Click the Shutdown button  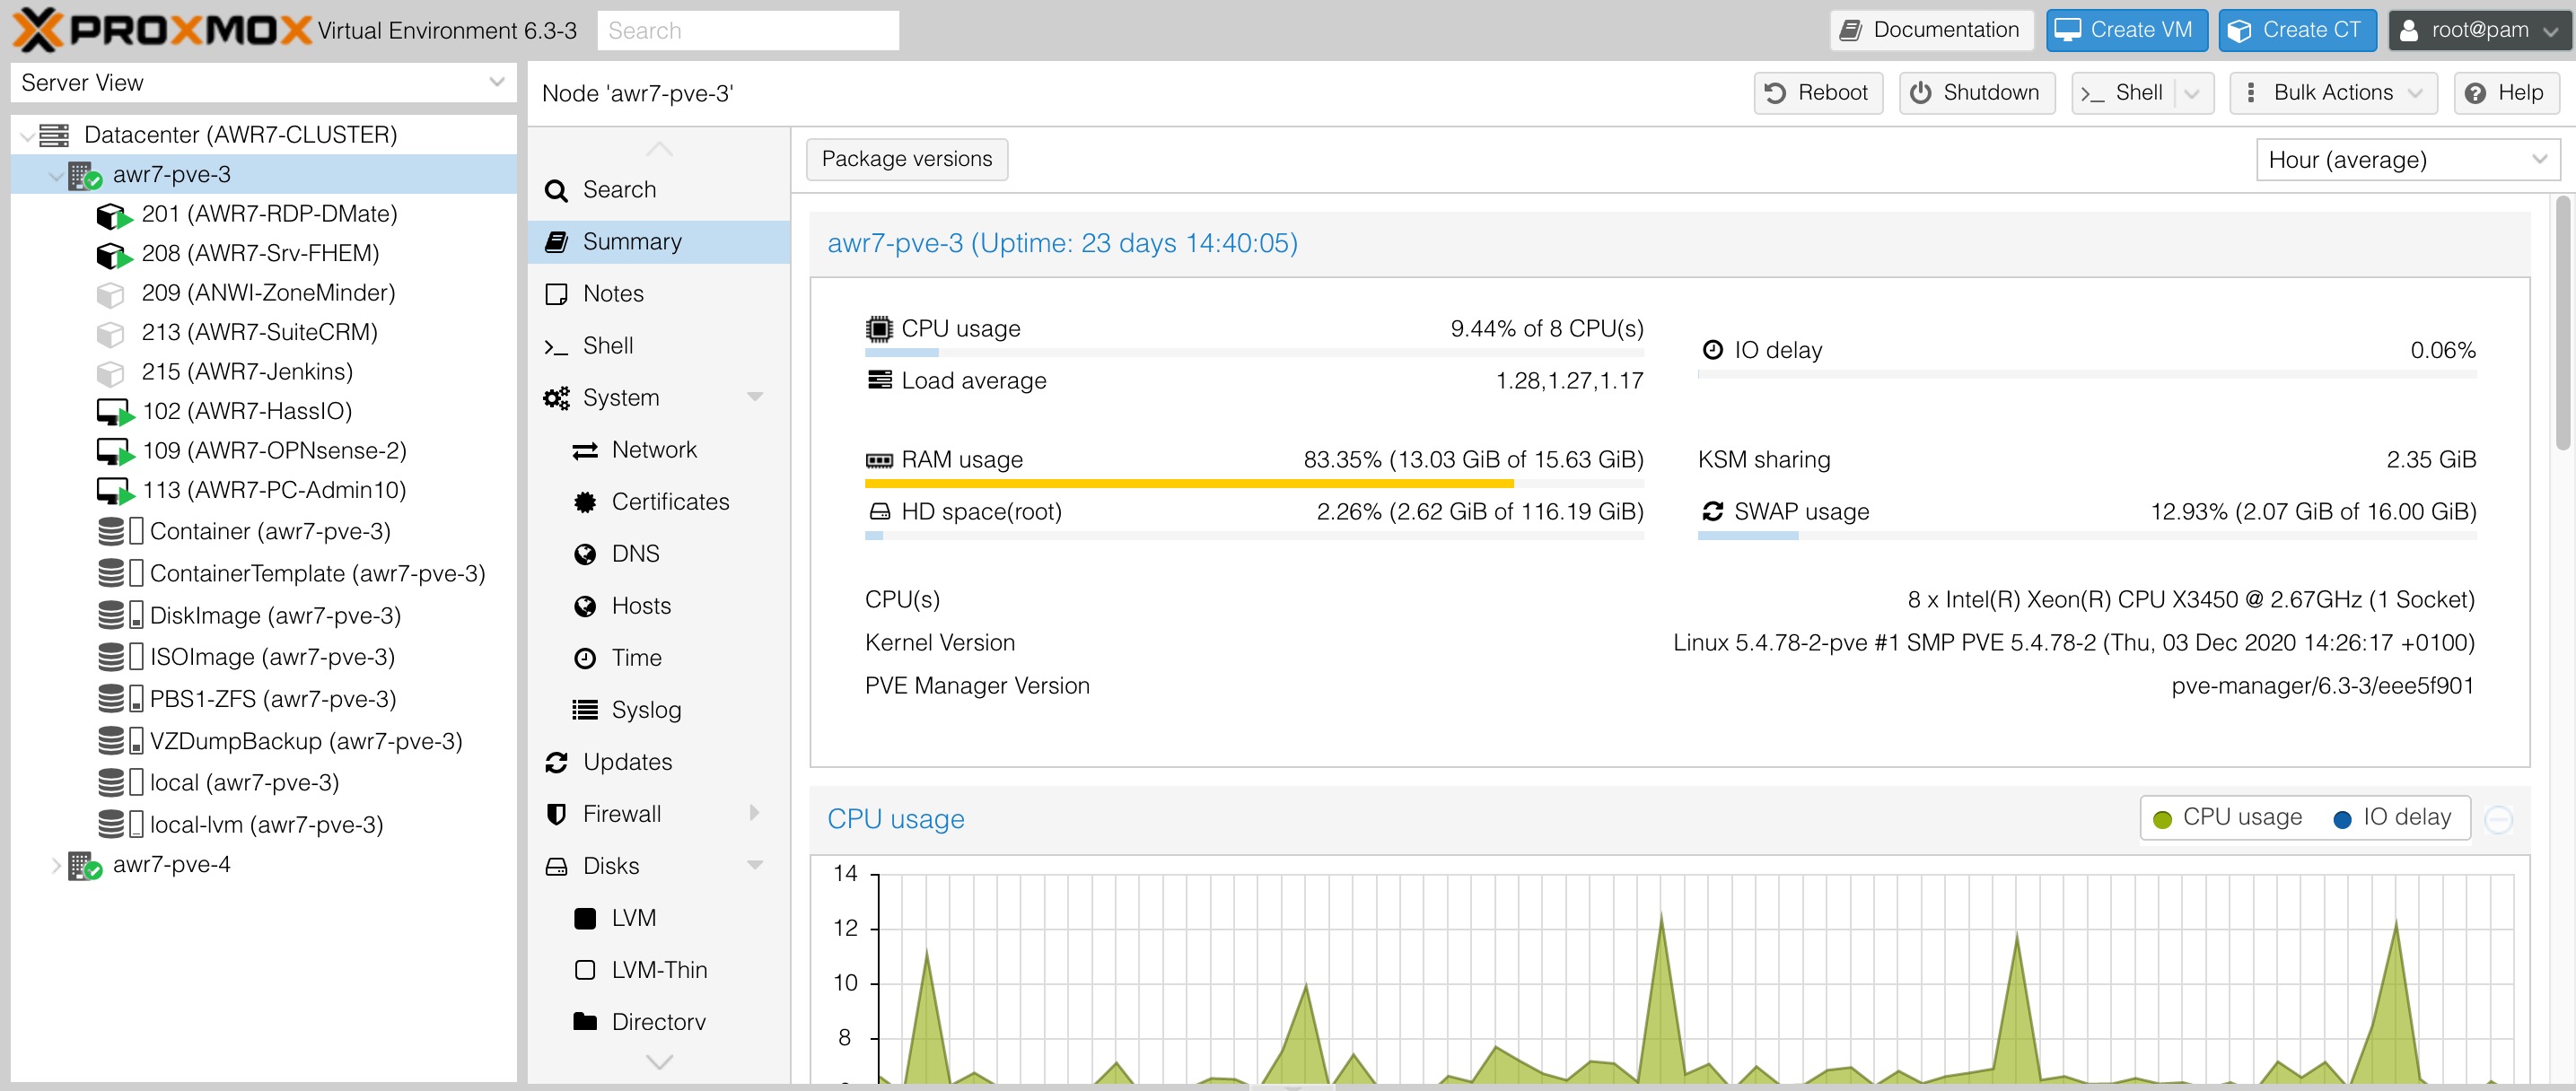tap(1976, 93)
